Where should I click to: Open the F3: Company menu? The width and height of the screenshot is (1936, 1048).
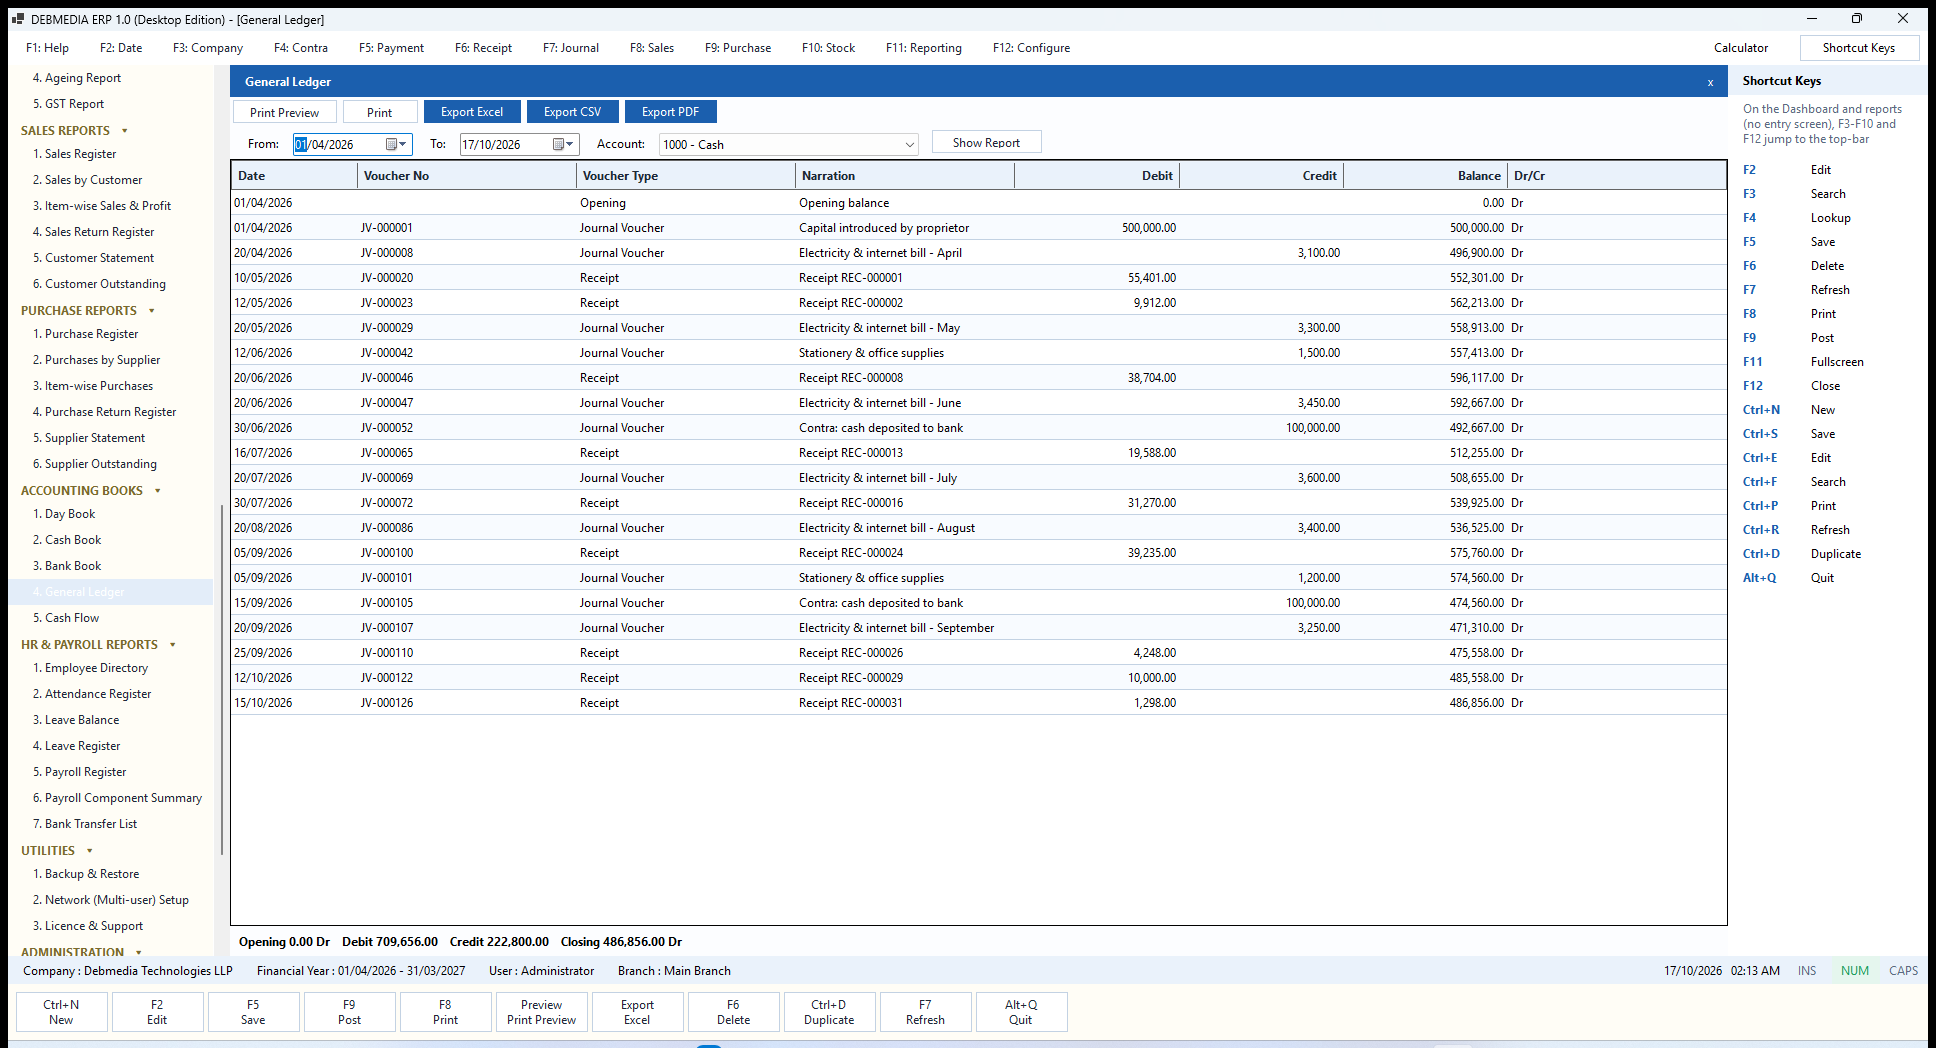coord(208,48)
